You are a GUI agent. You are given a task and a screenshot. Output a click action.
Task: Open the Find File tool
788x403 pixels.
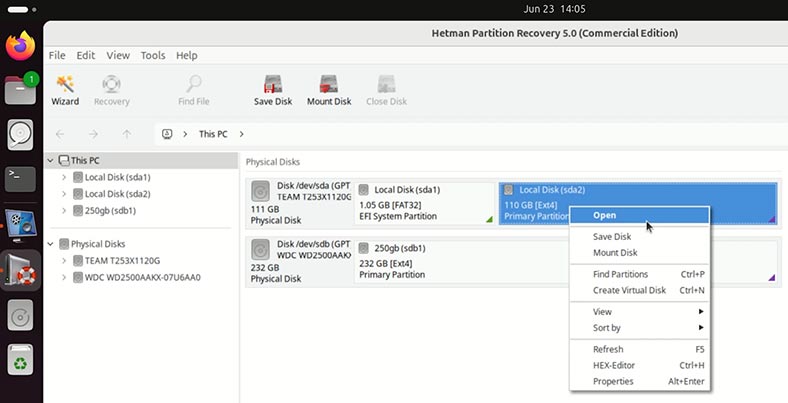click(193, 90)
